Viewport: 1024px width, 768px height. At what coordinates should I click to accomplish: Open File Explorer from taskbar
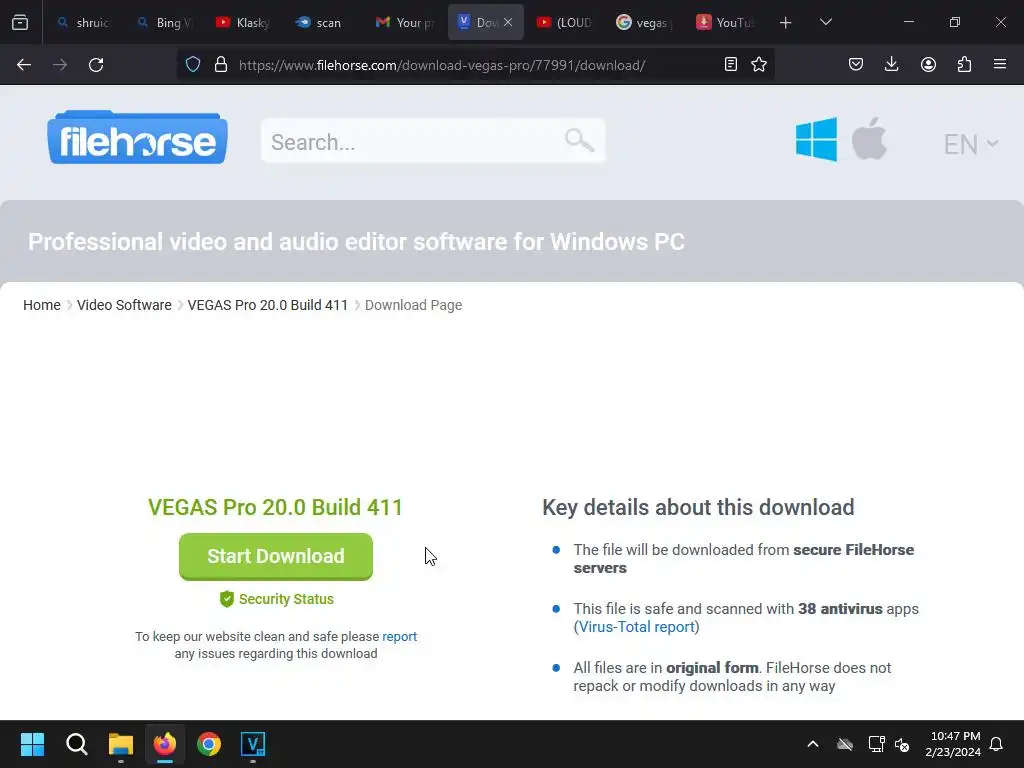coord(121,744)
